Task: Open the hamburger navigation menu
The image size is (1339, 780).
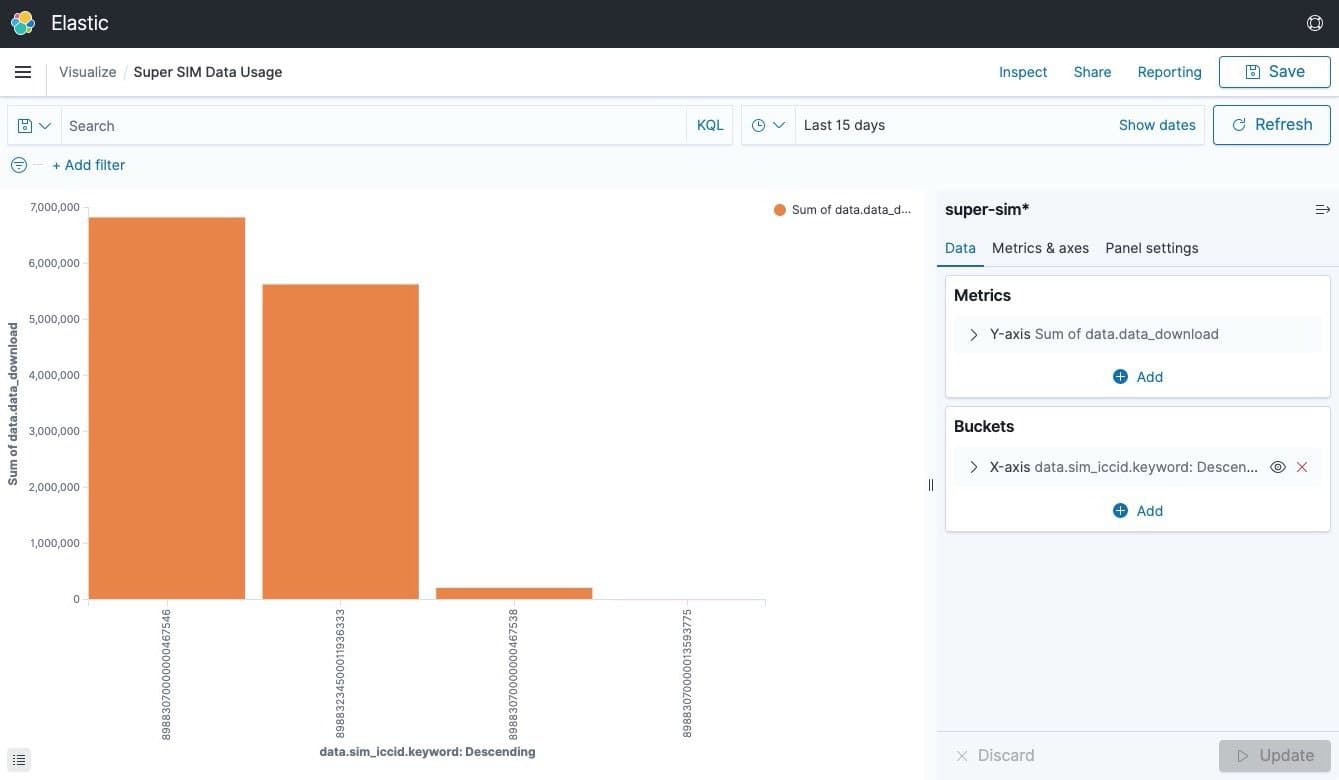Action: (x=23, y=72)
